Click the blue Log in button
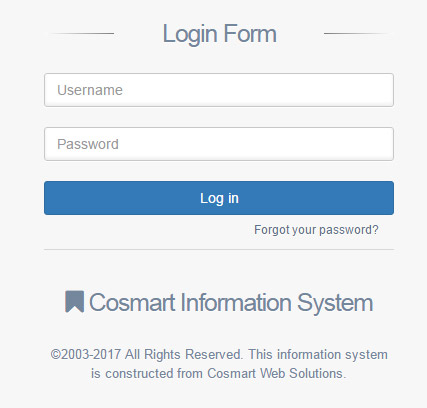The image size is (427, 408). (x=219, y=198)
